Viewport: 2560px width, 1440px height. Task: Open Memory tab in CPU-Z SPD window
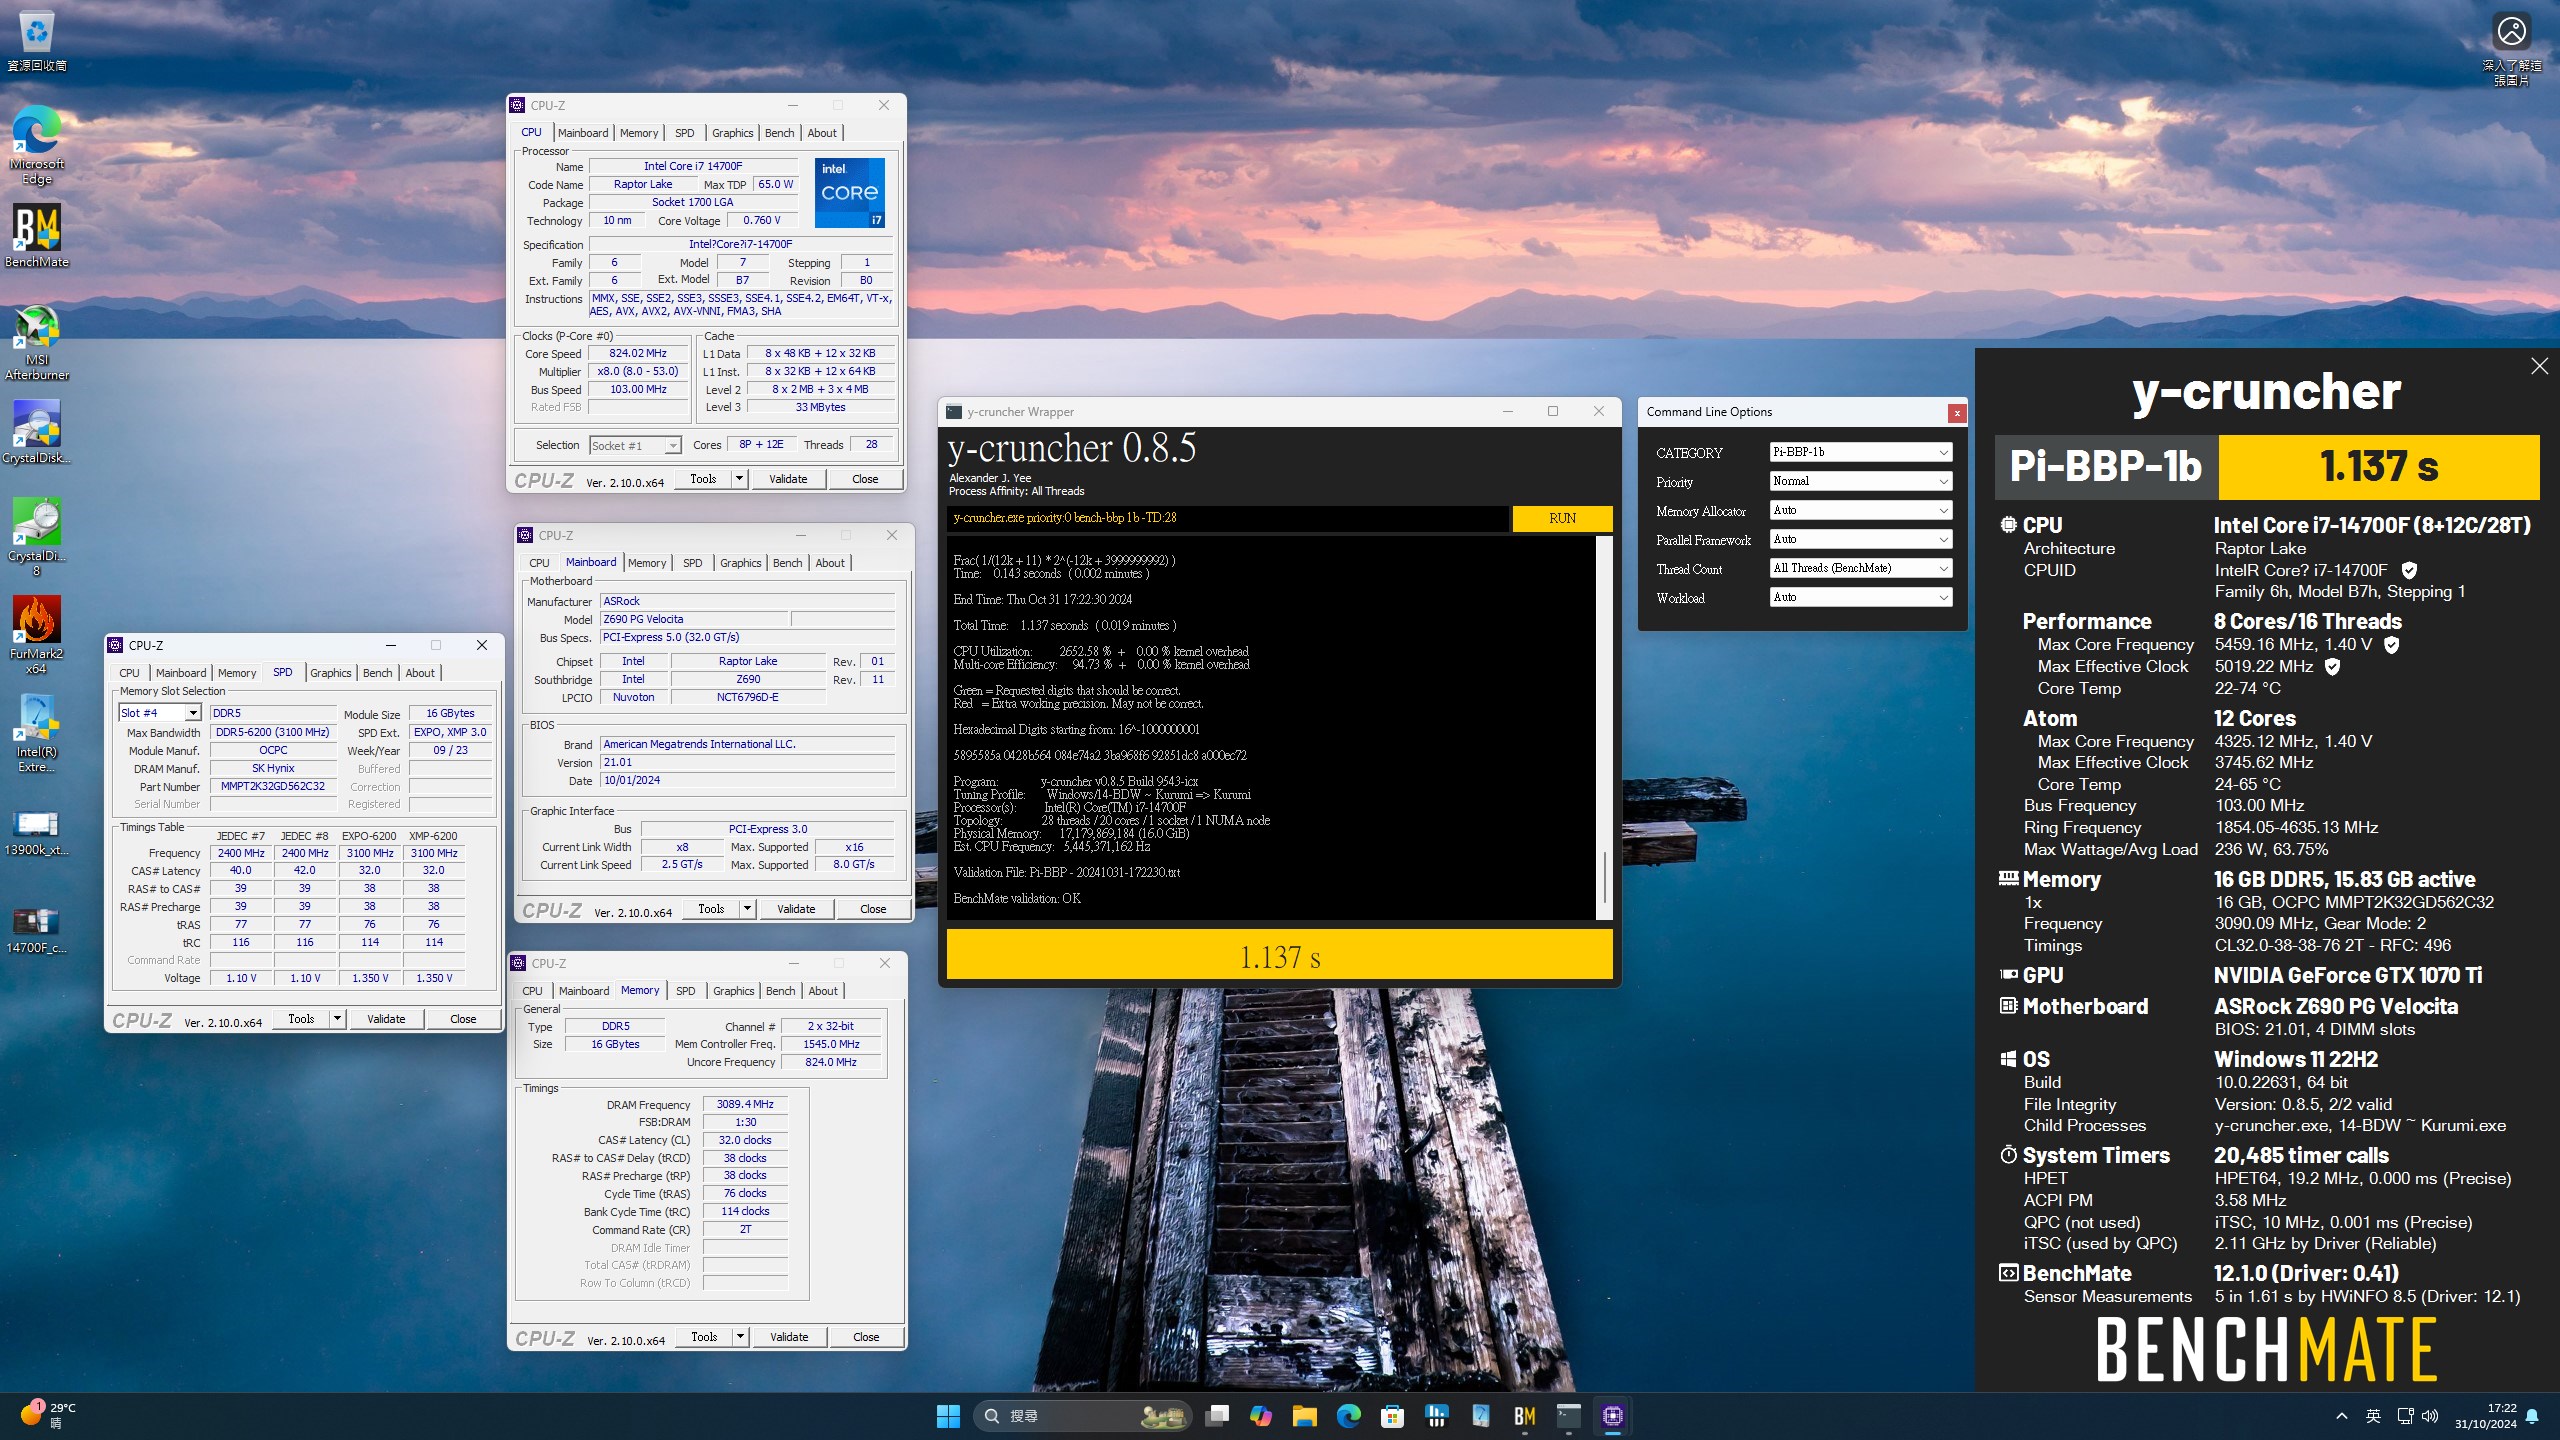(x=237, y=673)
